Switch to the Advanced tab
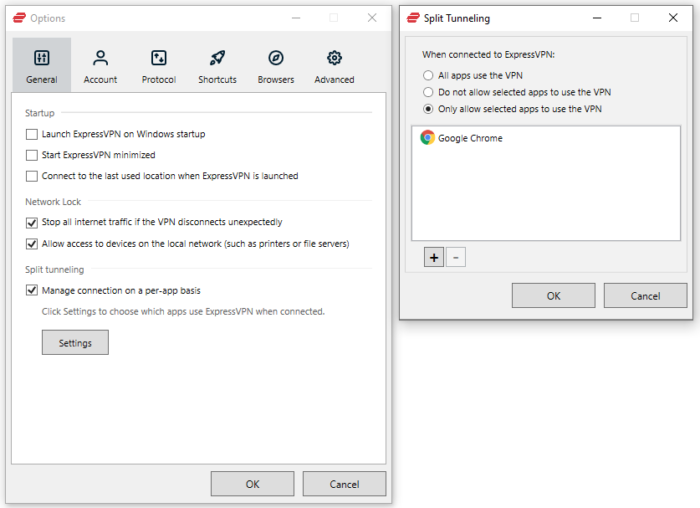700x508 pixels. (x=334, y=65)
